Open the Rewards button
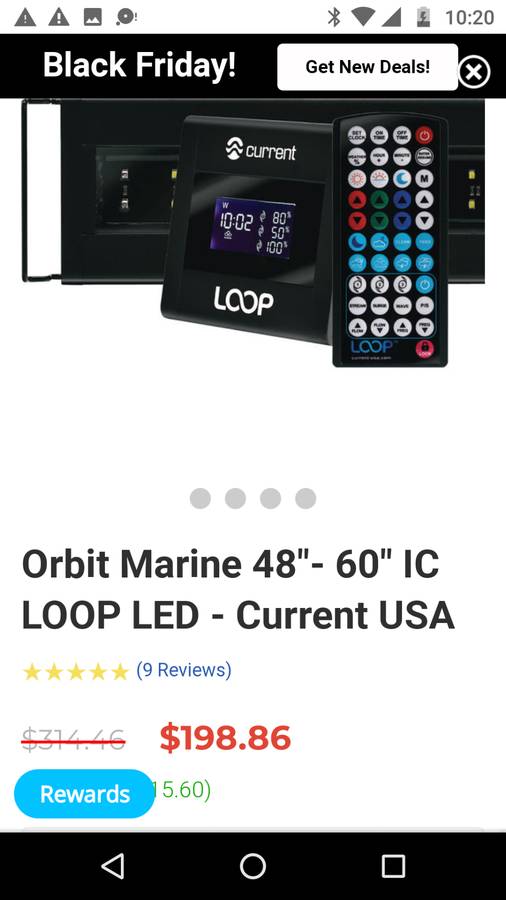The width and height of the screenshot is (506, 900). 84,794
